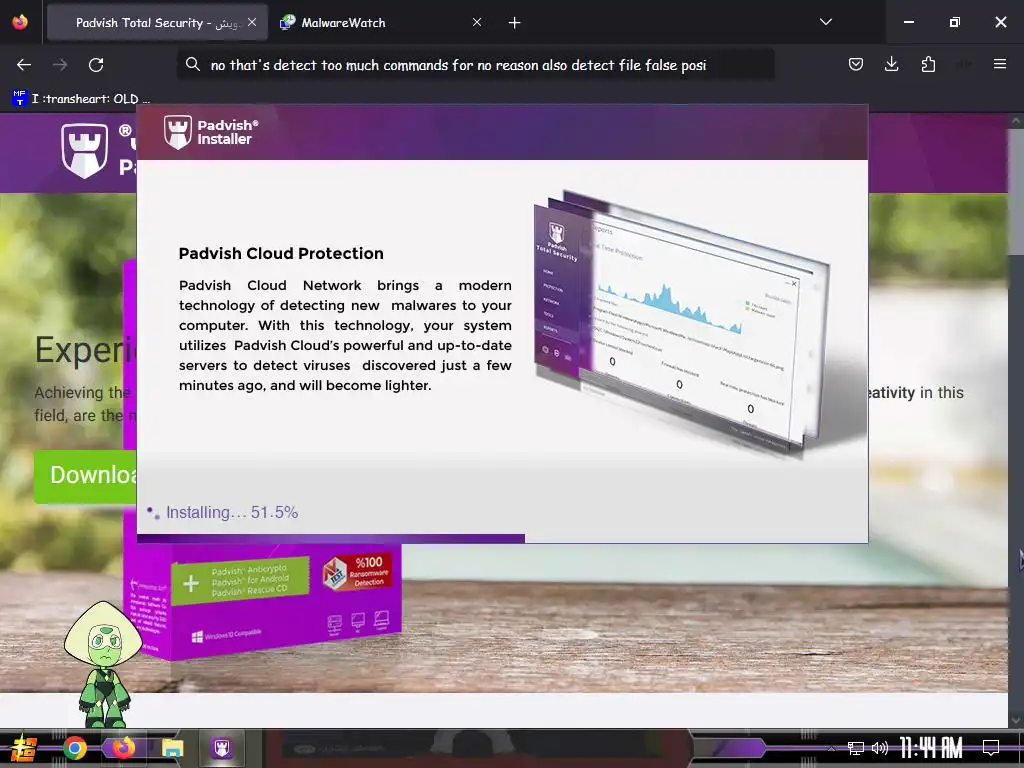Expand the list all tabs dropdown
Image resolution: width=1024 pixels, height=768 pixels.
pos(825,22)
